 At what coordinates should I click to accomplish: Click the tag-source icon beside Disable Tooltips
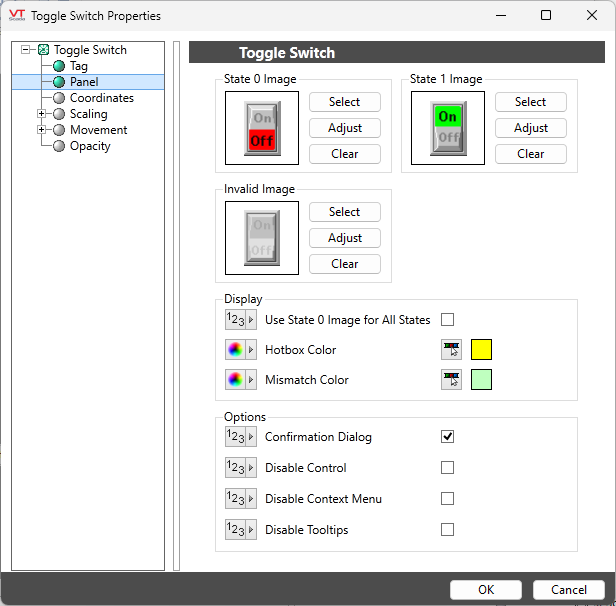241,530
